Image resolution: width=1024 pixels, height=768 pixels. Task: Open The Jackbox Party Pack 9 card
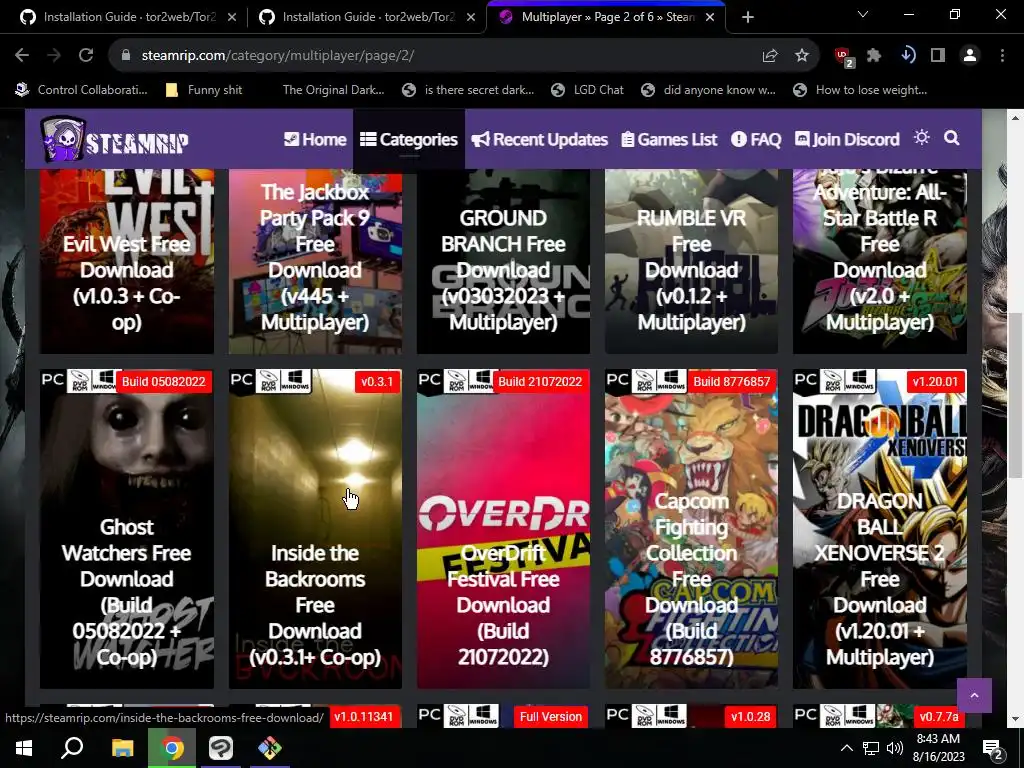(315, 261)
